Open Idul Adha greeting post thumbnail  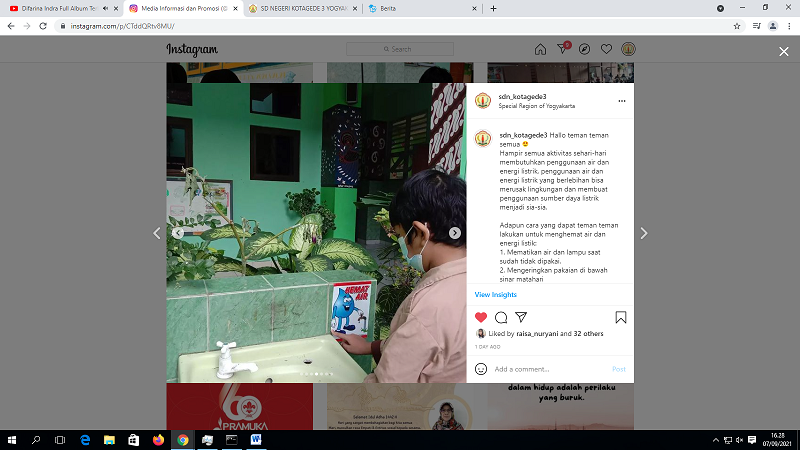pos(400,407)
